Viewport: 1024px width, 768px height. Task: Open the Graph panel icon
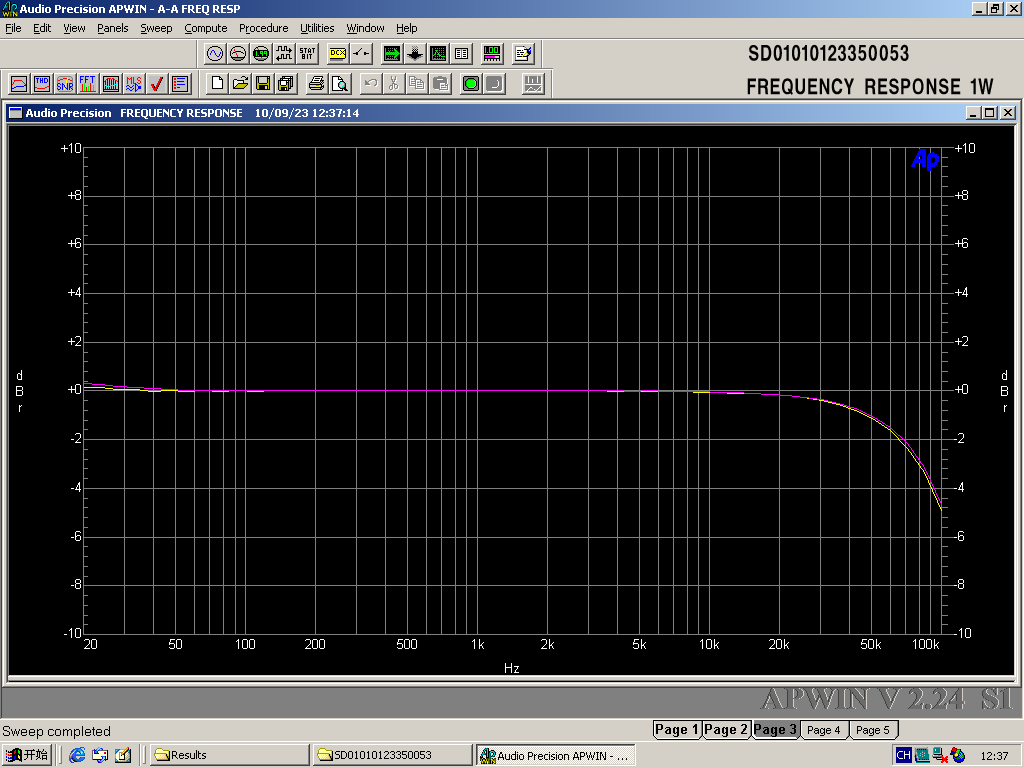pos(438,54)
